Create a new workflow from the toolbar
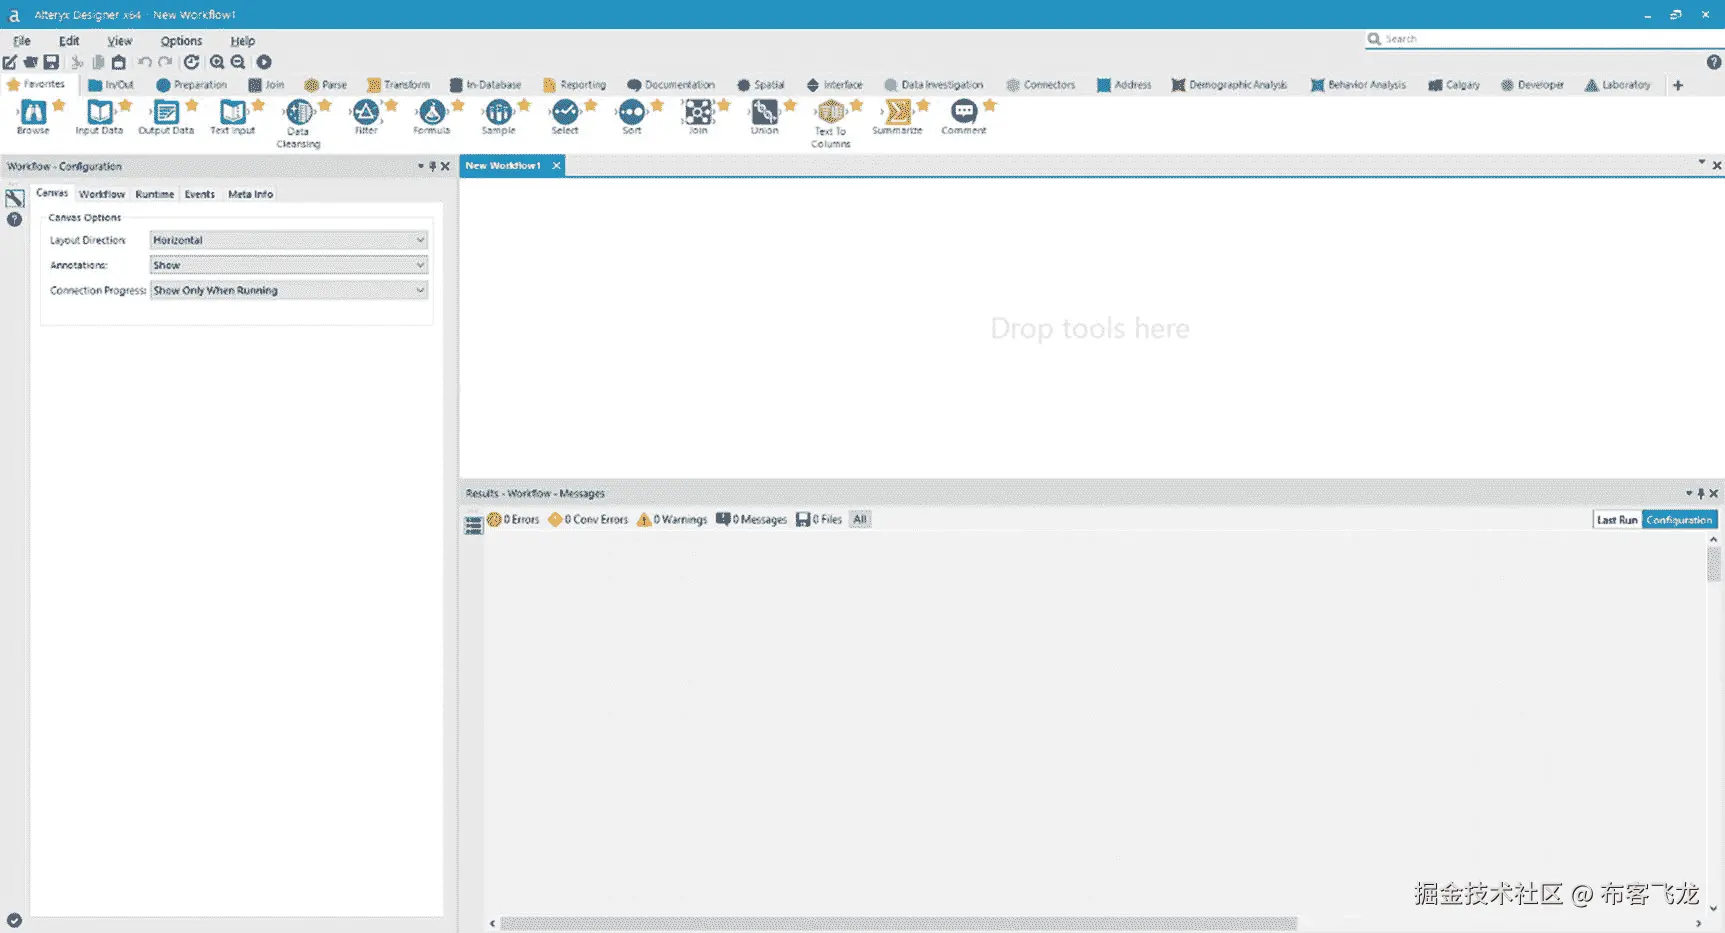 point(10,62)
